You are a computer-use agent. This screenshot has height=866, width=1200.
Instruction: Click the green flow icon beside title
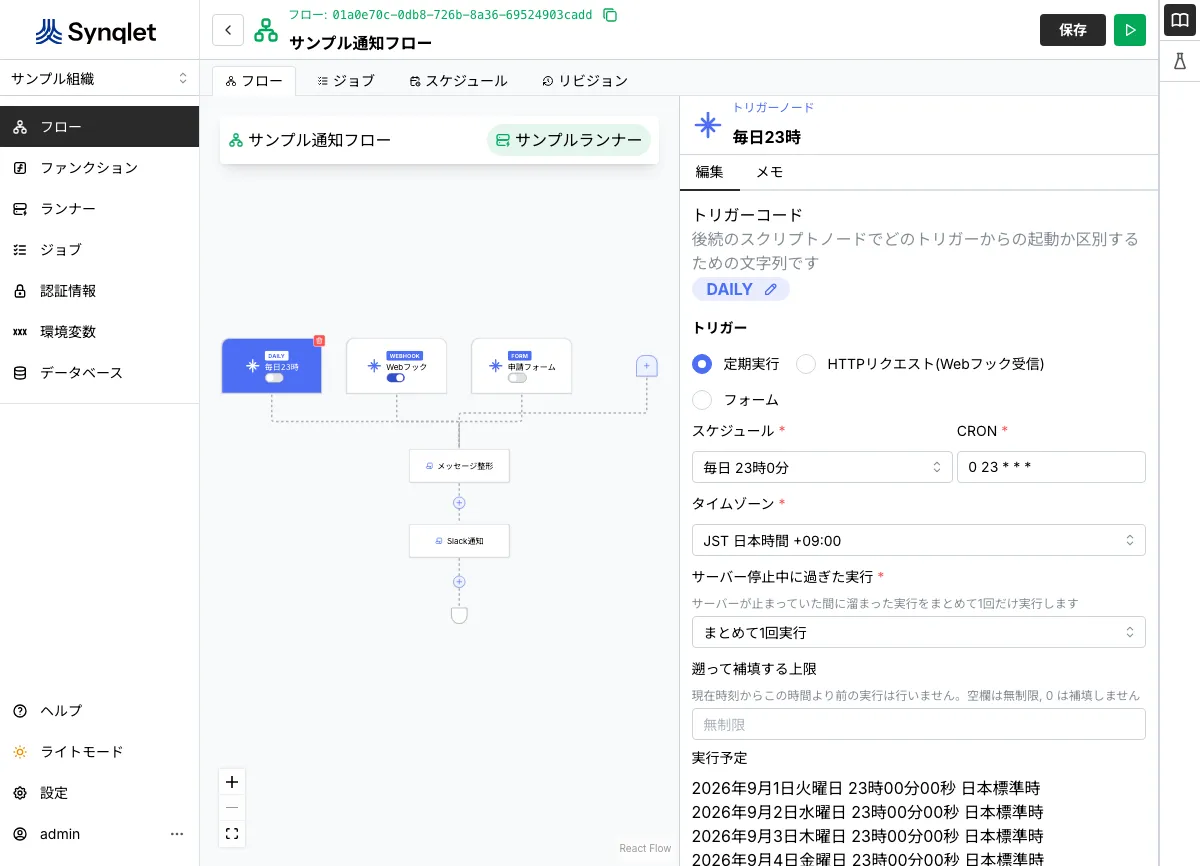(266, 30)
